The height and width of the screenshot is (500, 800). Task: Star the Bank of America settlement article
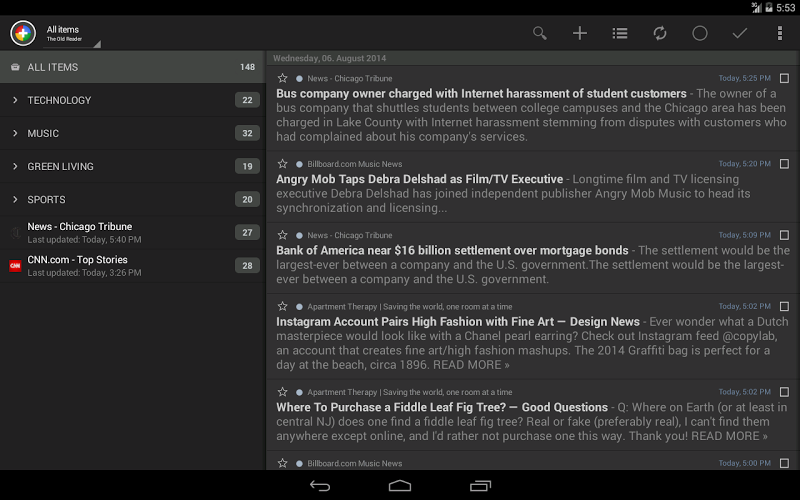(282, 235)
